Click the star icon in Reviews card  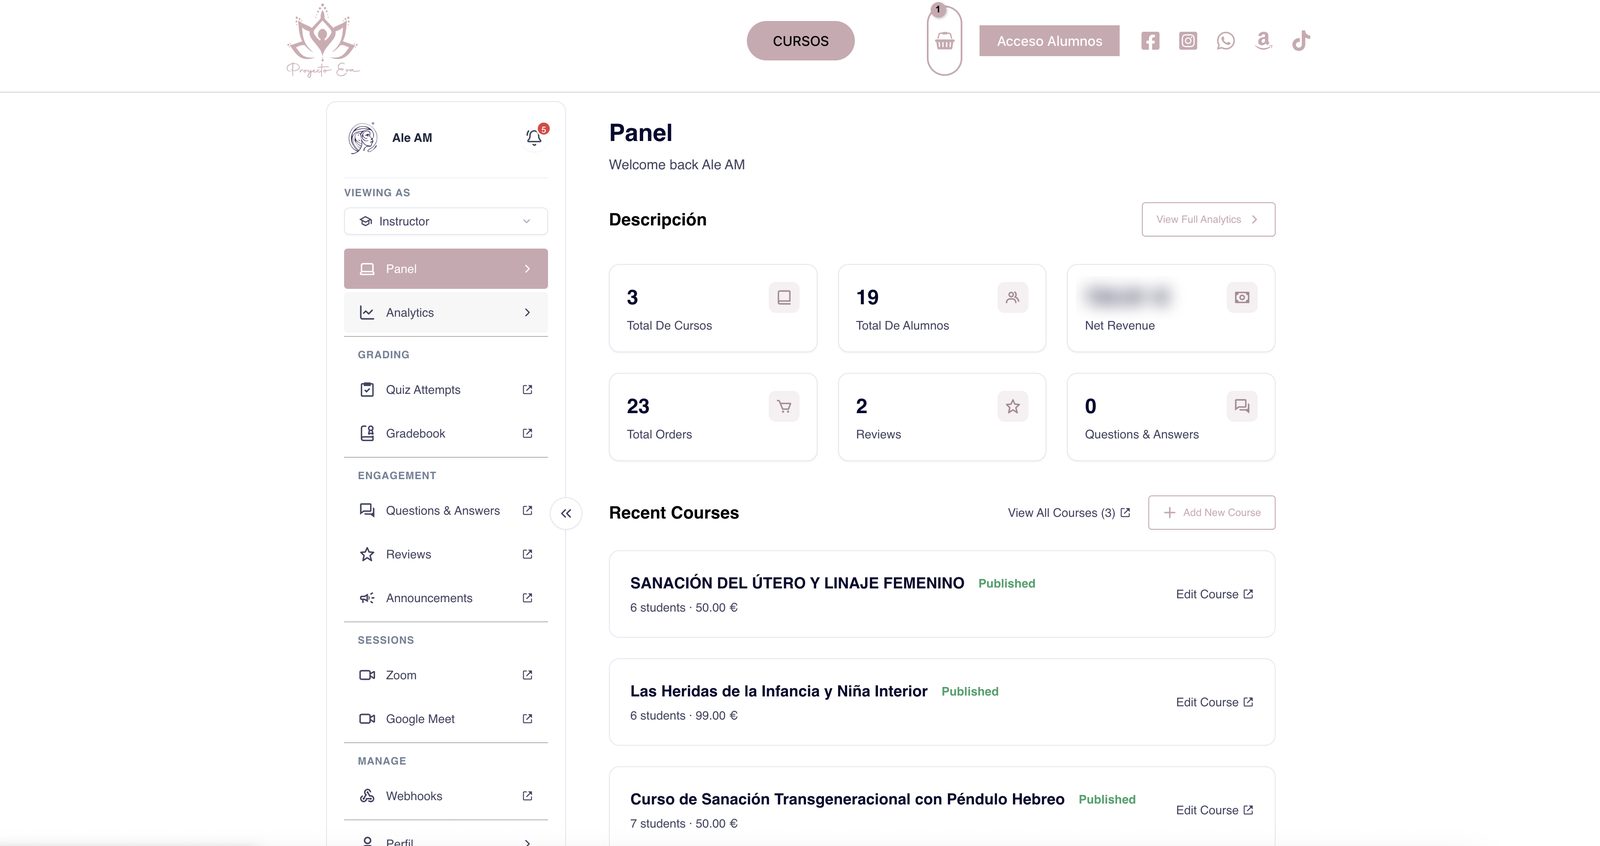(x=1013, y=406)
